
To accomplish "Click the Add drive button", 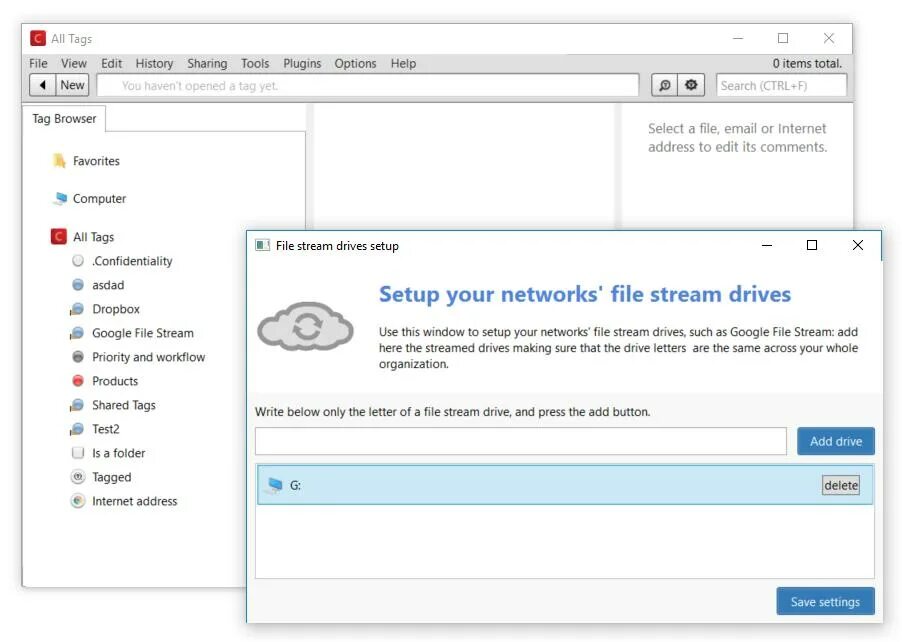I will (836, 441).
